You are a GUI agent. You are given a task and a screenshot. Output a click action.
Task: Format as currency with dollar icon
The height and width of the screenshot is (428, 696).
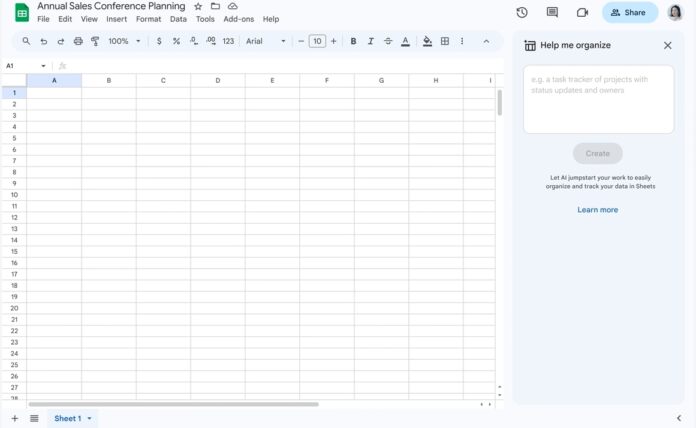tap(159, 41)
